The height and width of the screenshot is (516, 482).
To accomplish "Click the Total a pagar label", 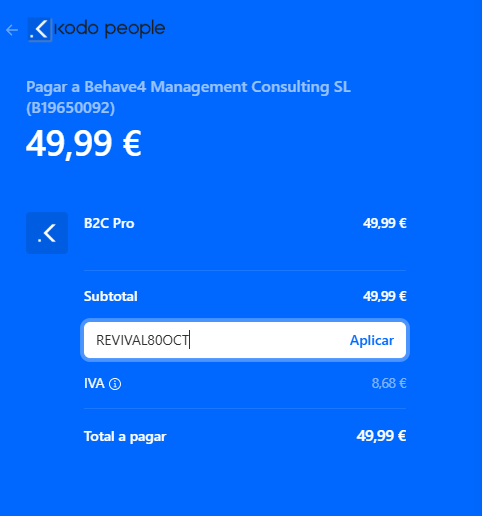I will click(x=125, y=436).
